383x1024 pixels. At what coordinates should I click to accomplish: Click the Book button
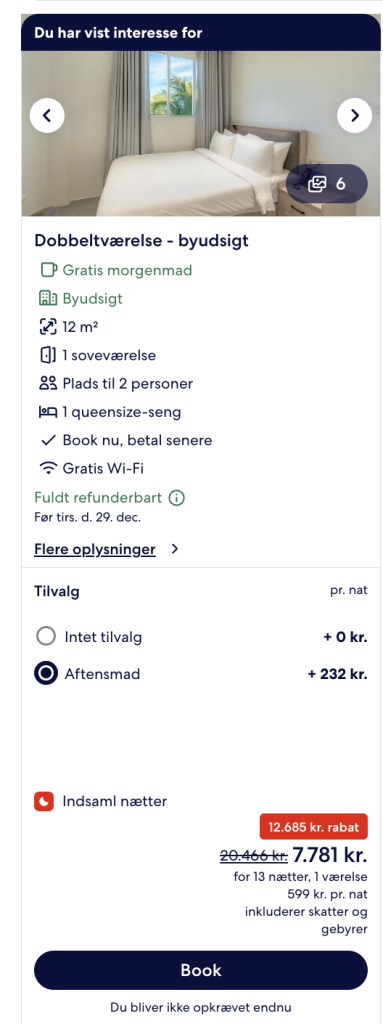201,970
